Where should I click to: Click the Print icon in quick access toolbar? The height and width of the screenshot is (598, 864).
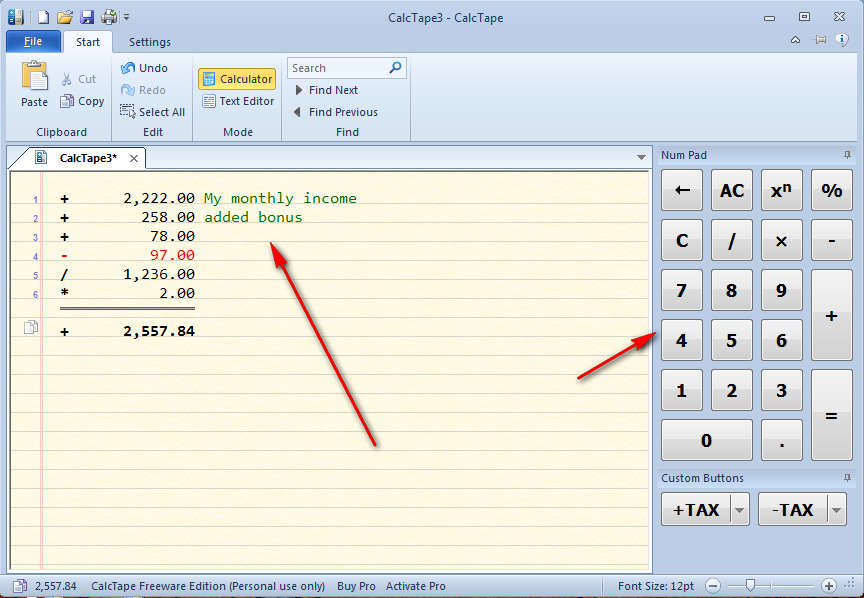click(108, 17)
